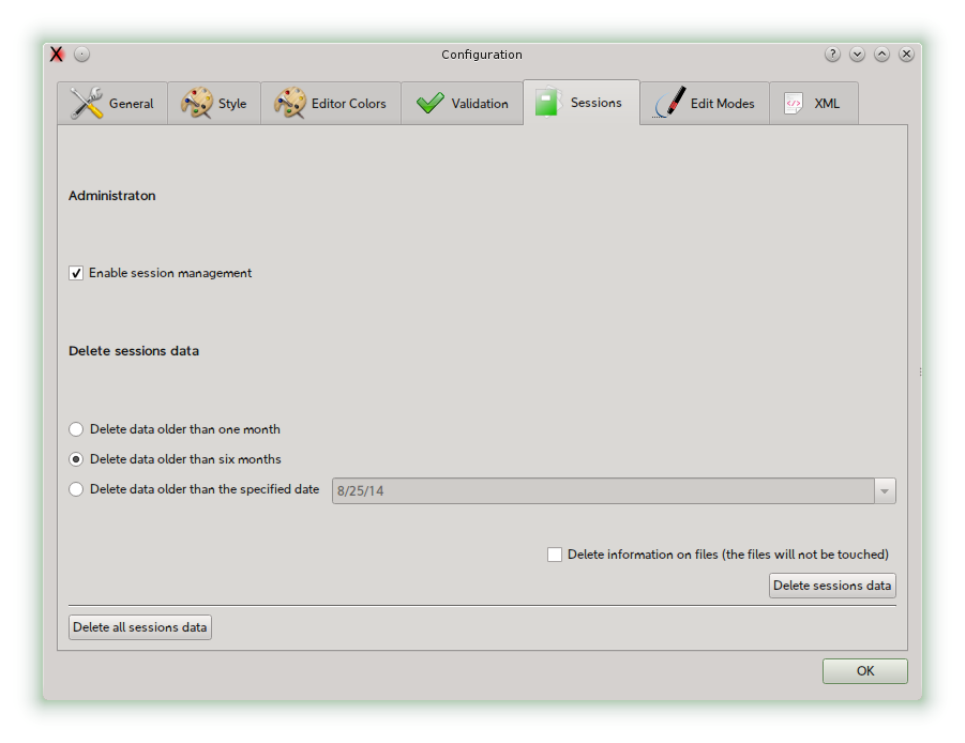Switch to the General tab
This screenshot has height=743, width=965.
[113, 103]
